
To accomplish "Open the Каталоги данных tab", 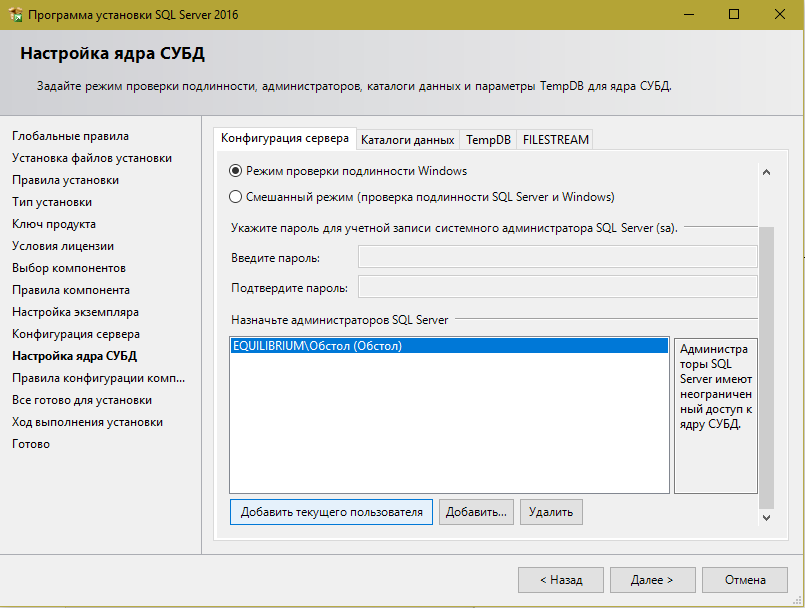I will [408, 140].
